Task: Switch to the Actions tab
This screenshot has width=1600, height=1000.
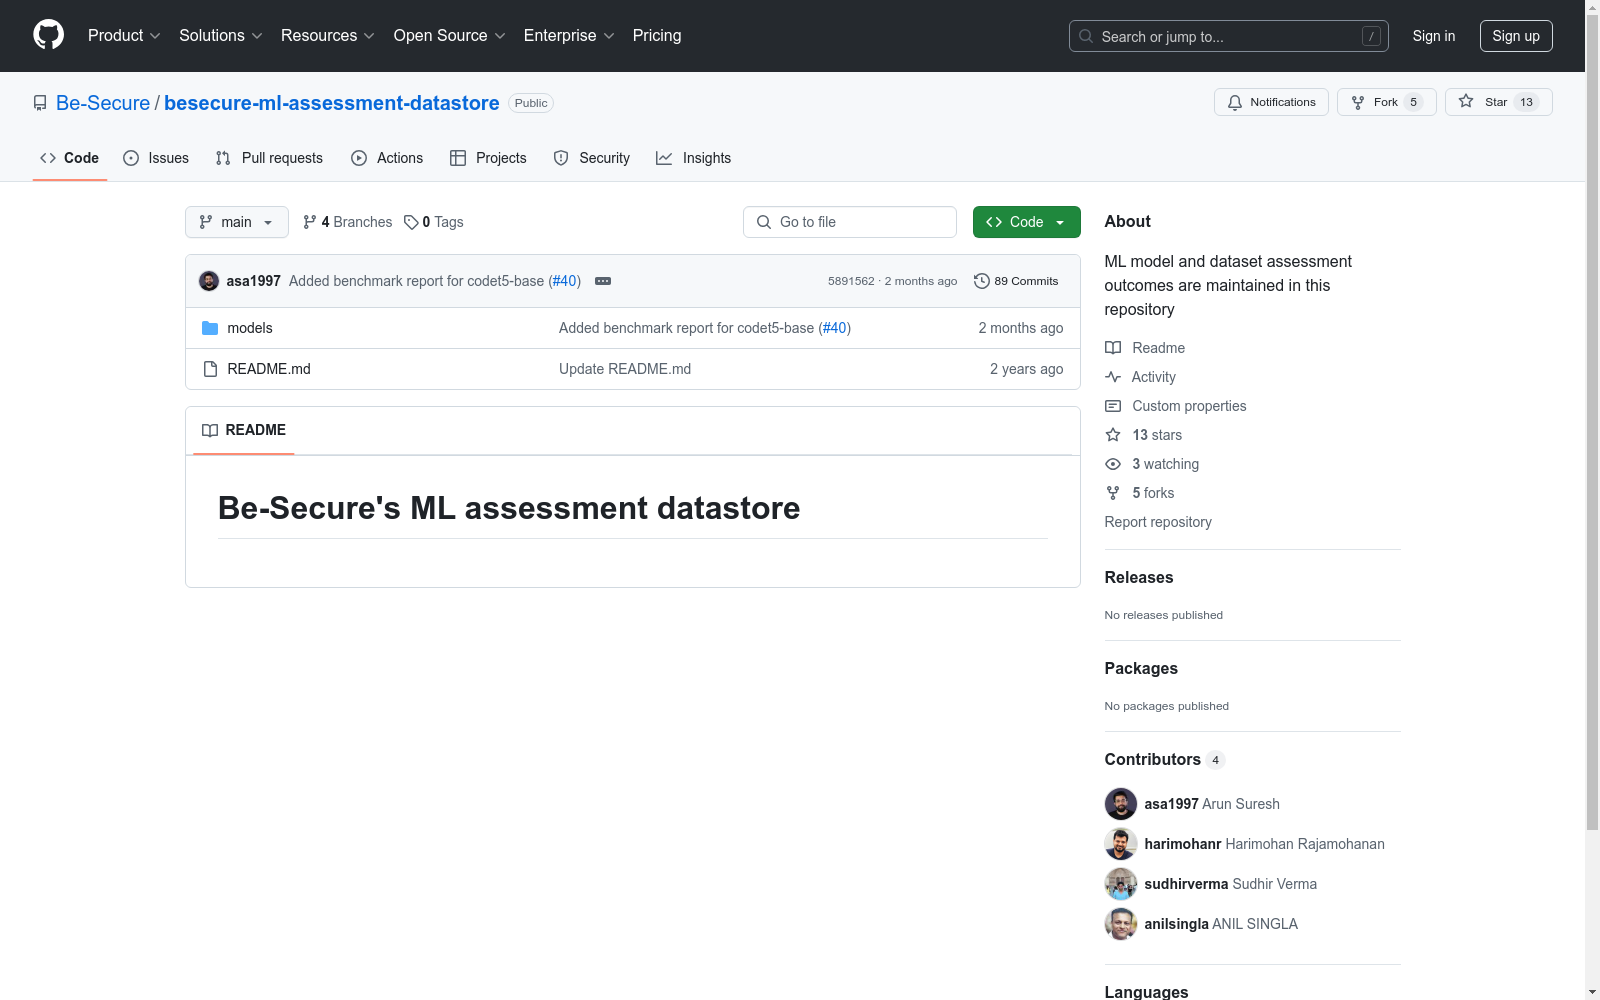Action: (x=387, y=158)
